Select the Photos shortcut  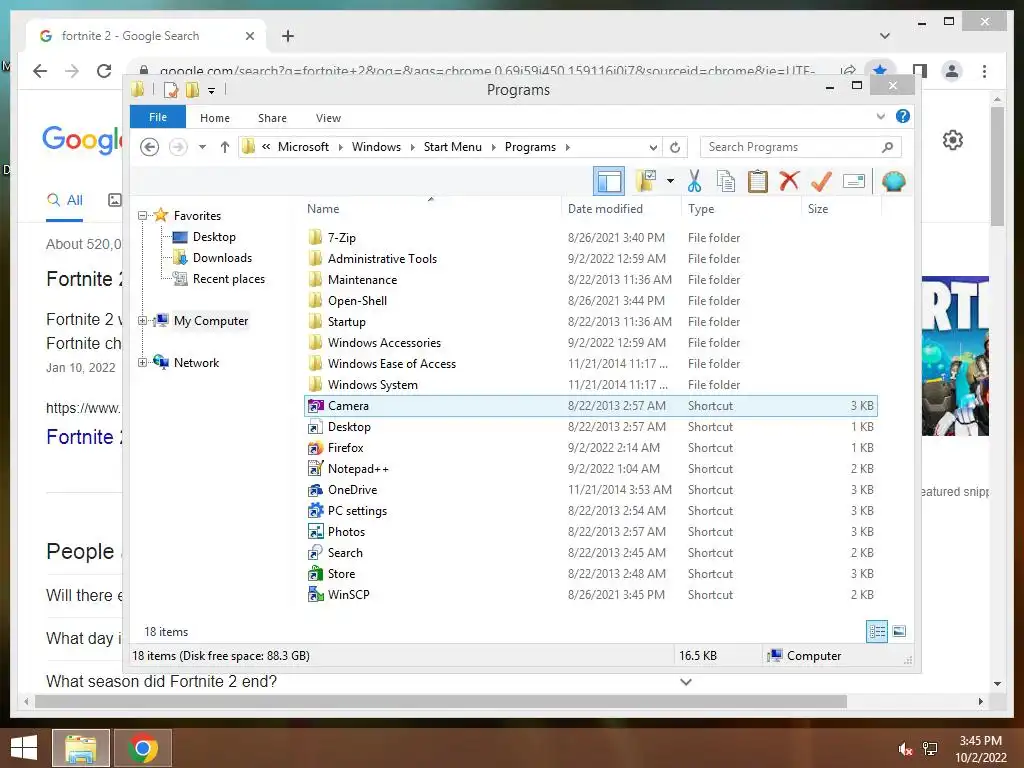pyautogui.click(x=590, y=532)
